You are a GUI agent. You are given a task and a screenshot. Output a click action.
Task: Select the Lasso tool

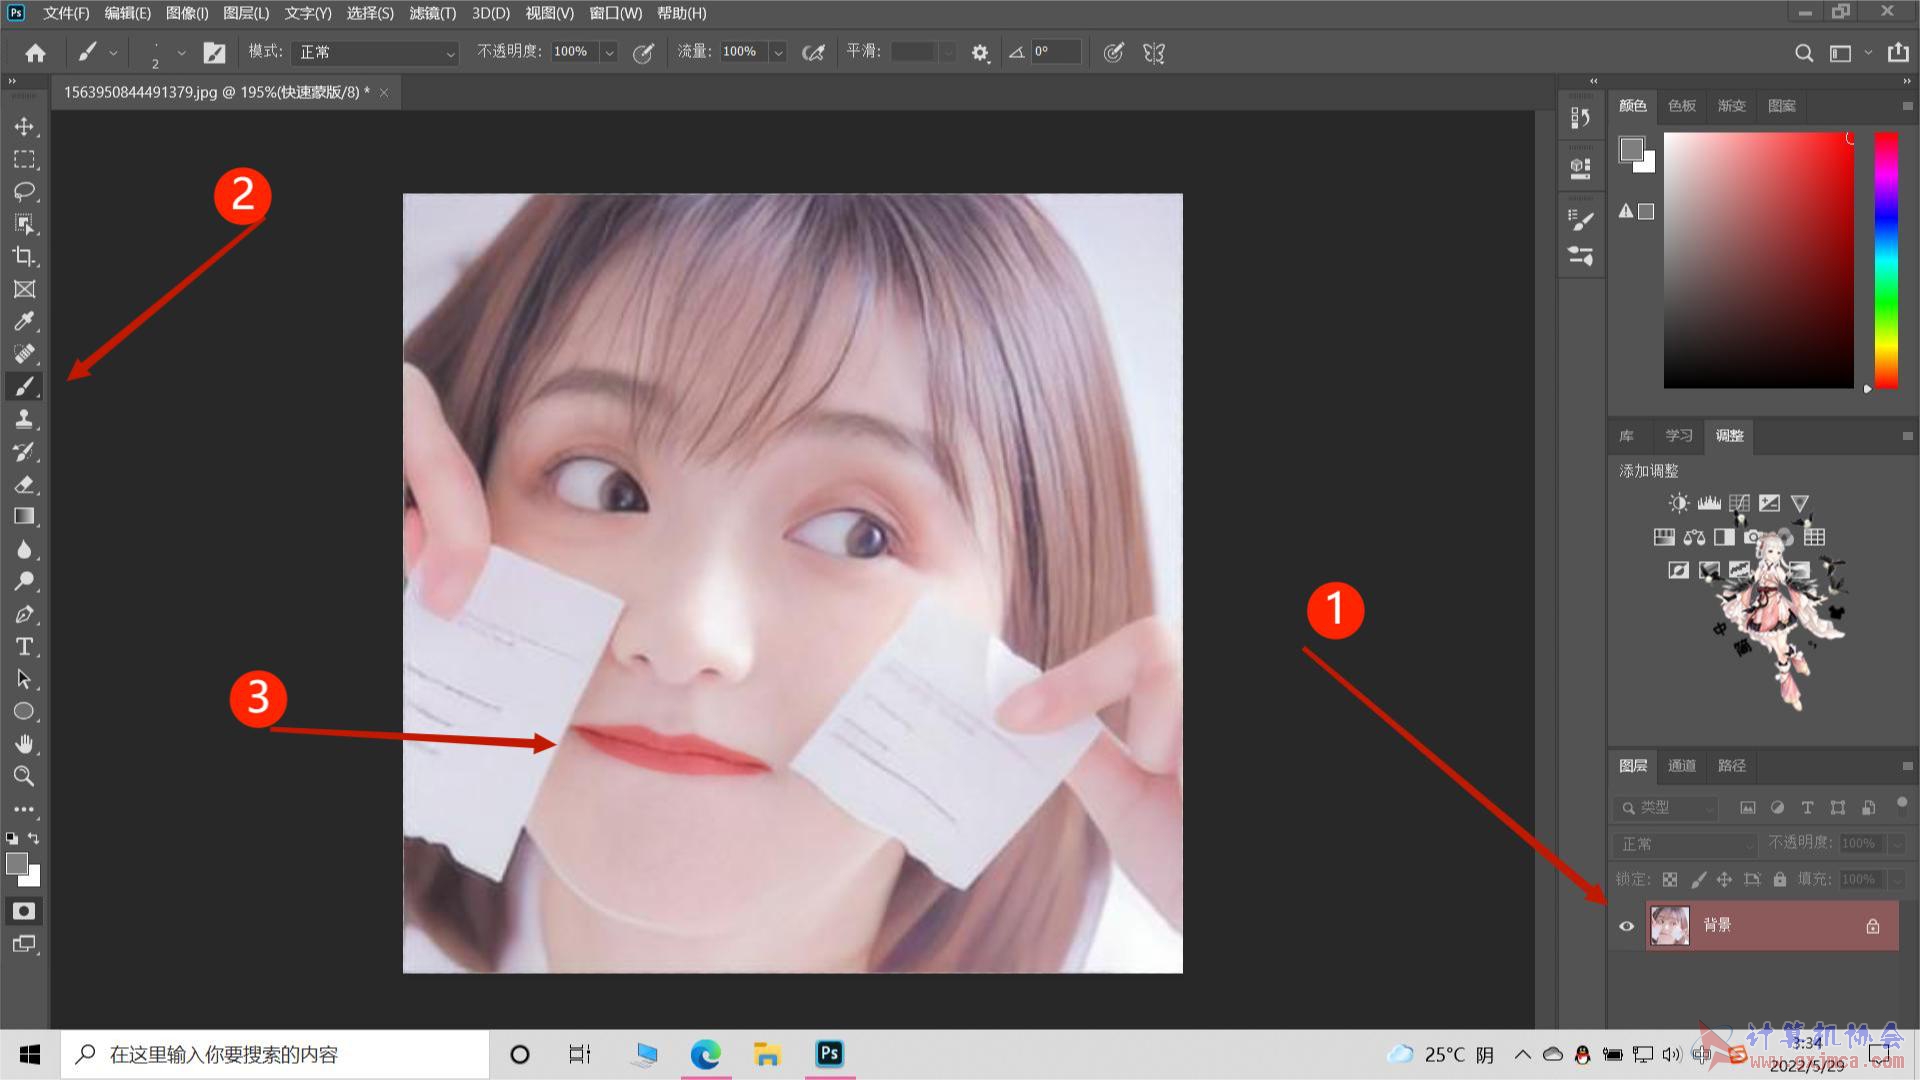click(x=24, y=191)
